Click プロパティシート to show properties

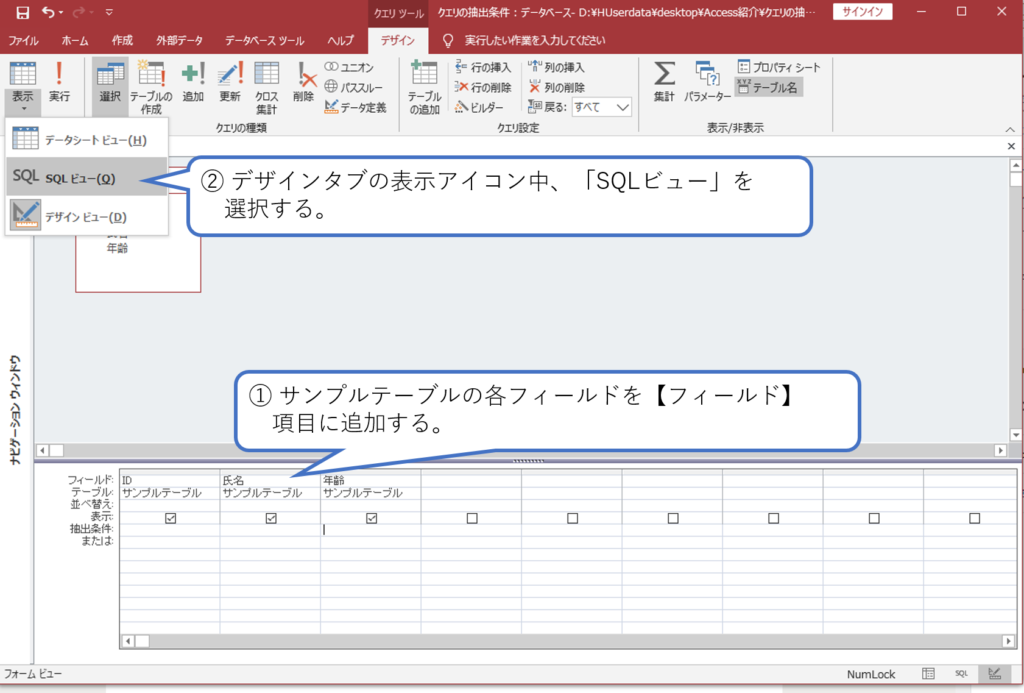780,66
